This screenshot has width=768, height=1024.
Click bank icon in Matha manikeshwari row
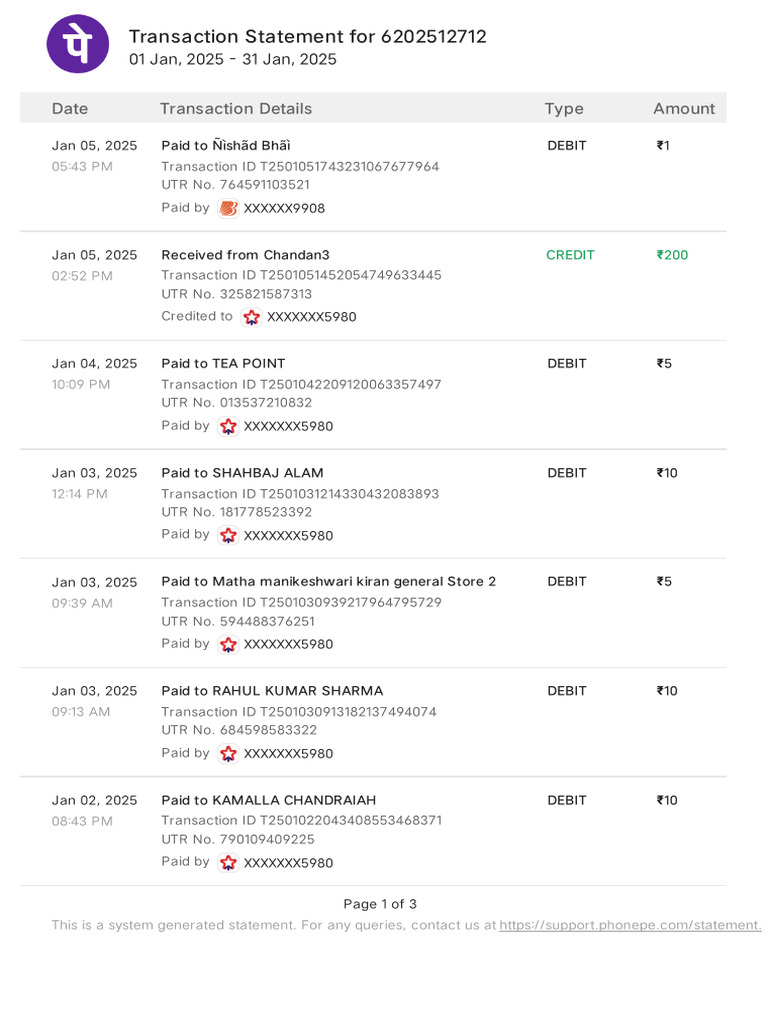click(x=228, y=644)
